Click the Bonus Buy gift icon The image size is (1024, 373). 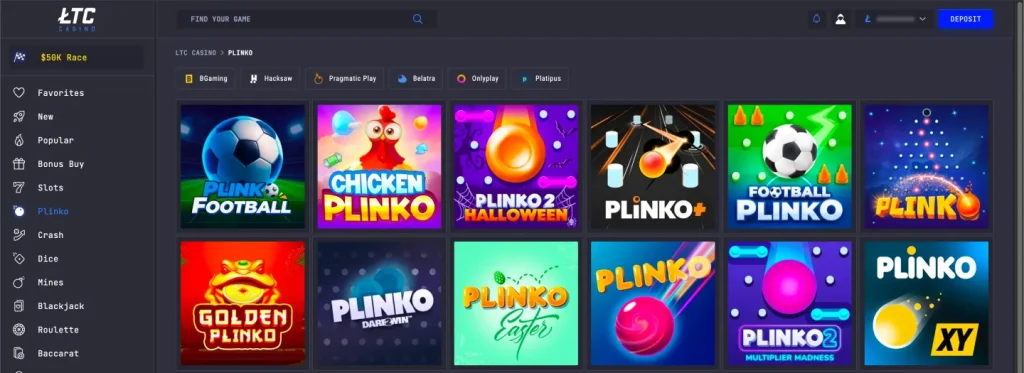19,164
